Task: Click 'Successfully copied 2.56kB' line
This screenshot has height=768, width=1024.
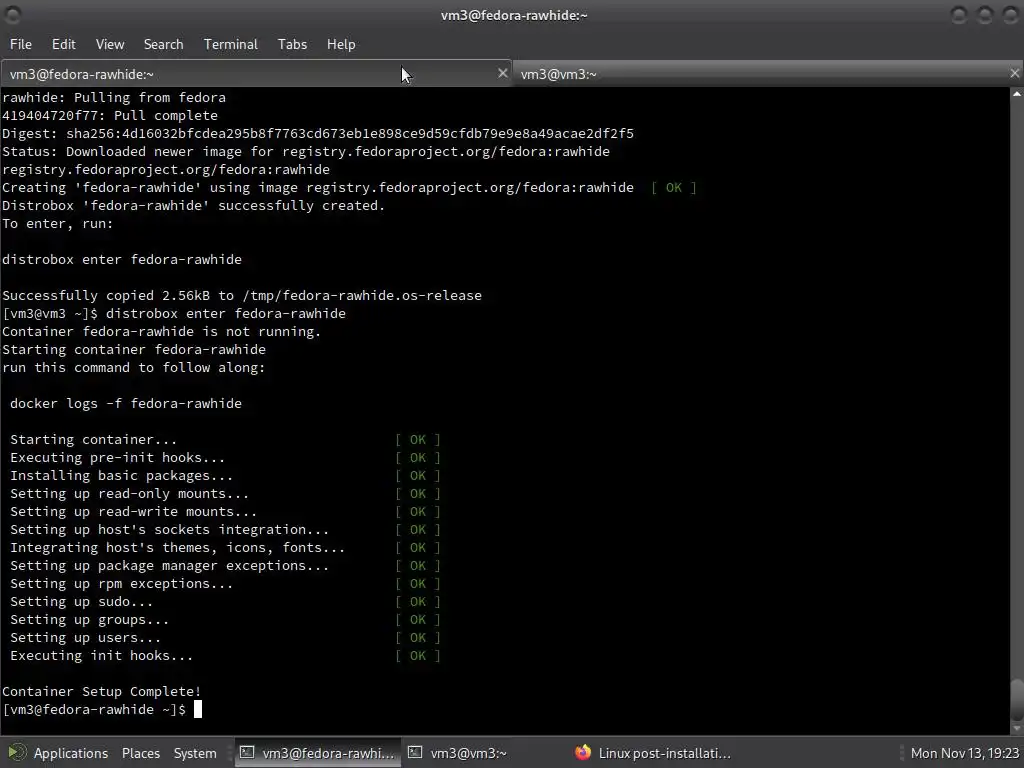Action: coord(242,295)
